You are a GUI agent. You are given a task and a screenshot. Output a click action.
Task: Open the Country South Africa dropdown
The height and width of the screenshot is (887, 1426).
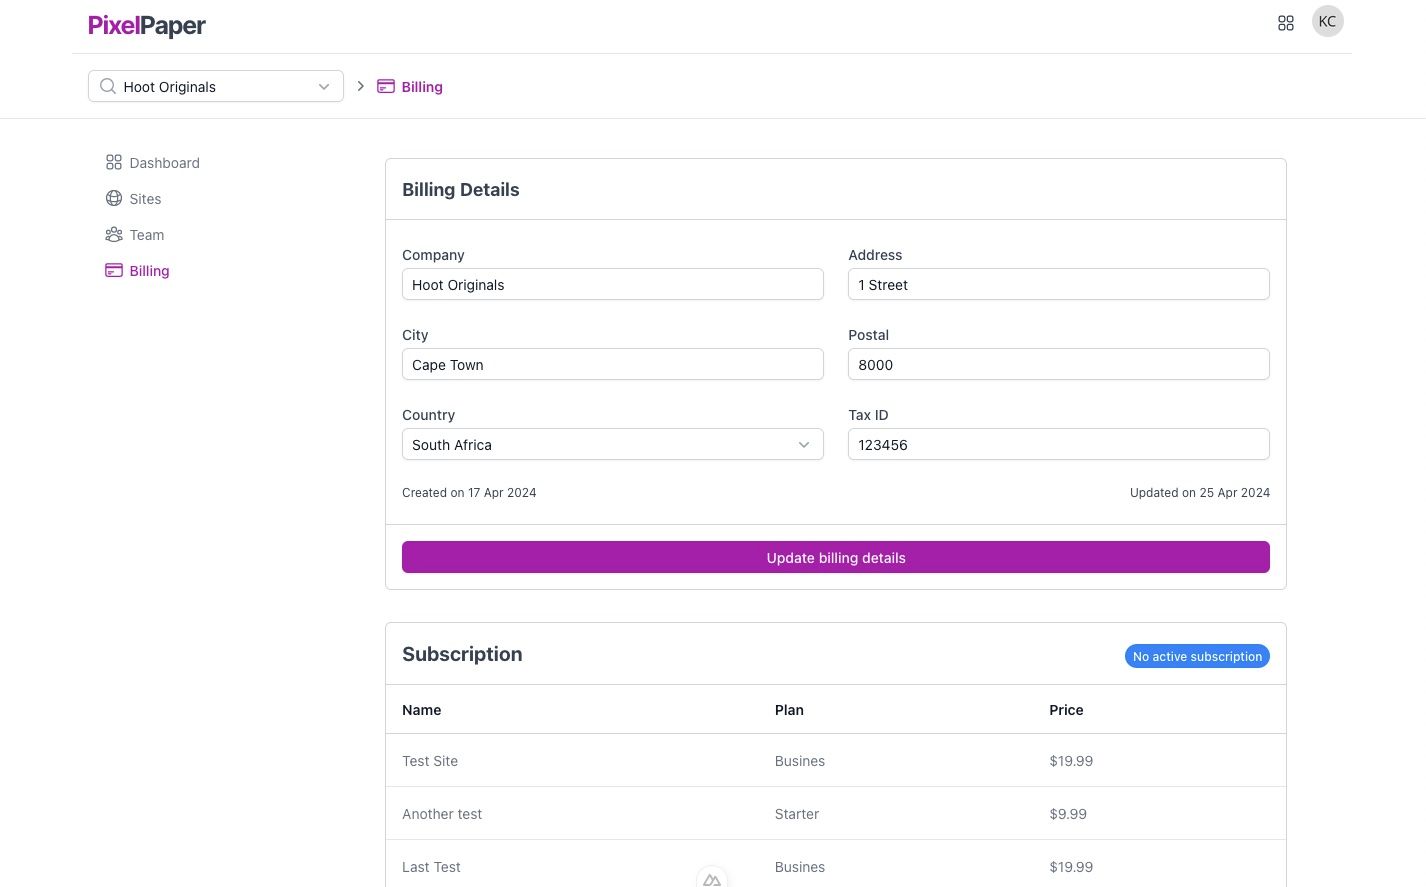pos(613,444)
